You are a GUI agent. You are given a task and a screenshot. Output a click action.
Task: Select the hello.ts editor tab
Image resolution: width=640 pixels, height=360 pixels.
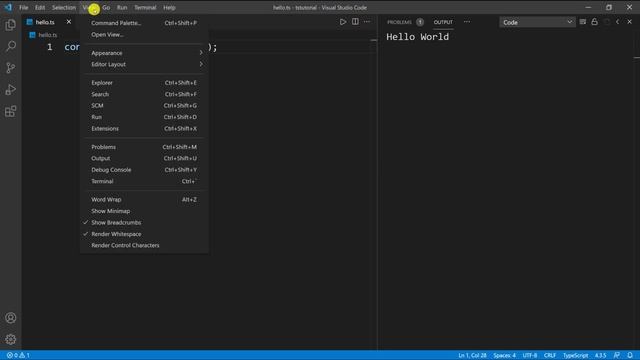(45, 22)
